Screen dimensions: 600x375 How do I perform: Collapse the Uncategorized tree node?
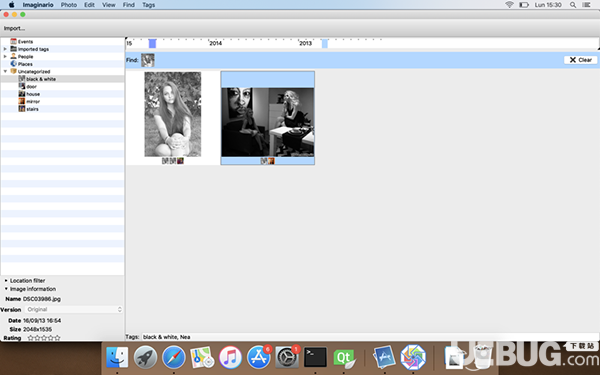tap(5, 72)
